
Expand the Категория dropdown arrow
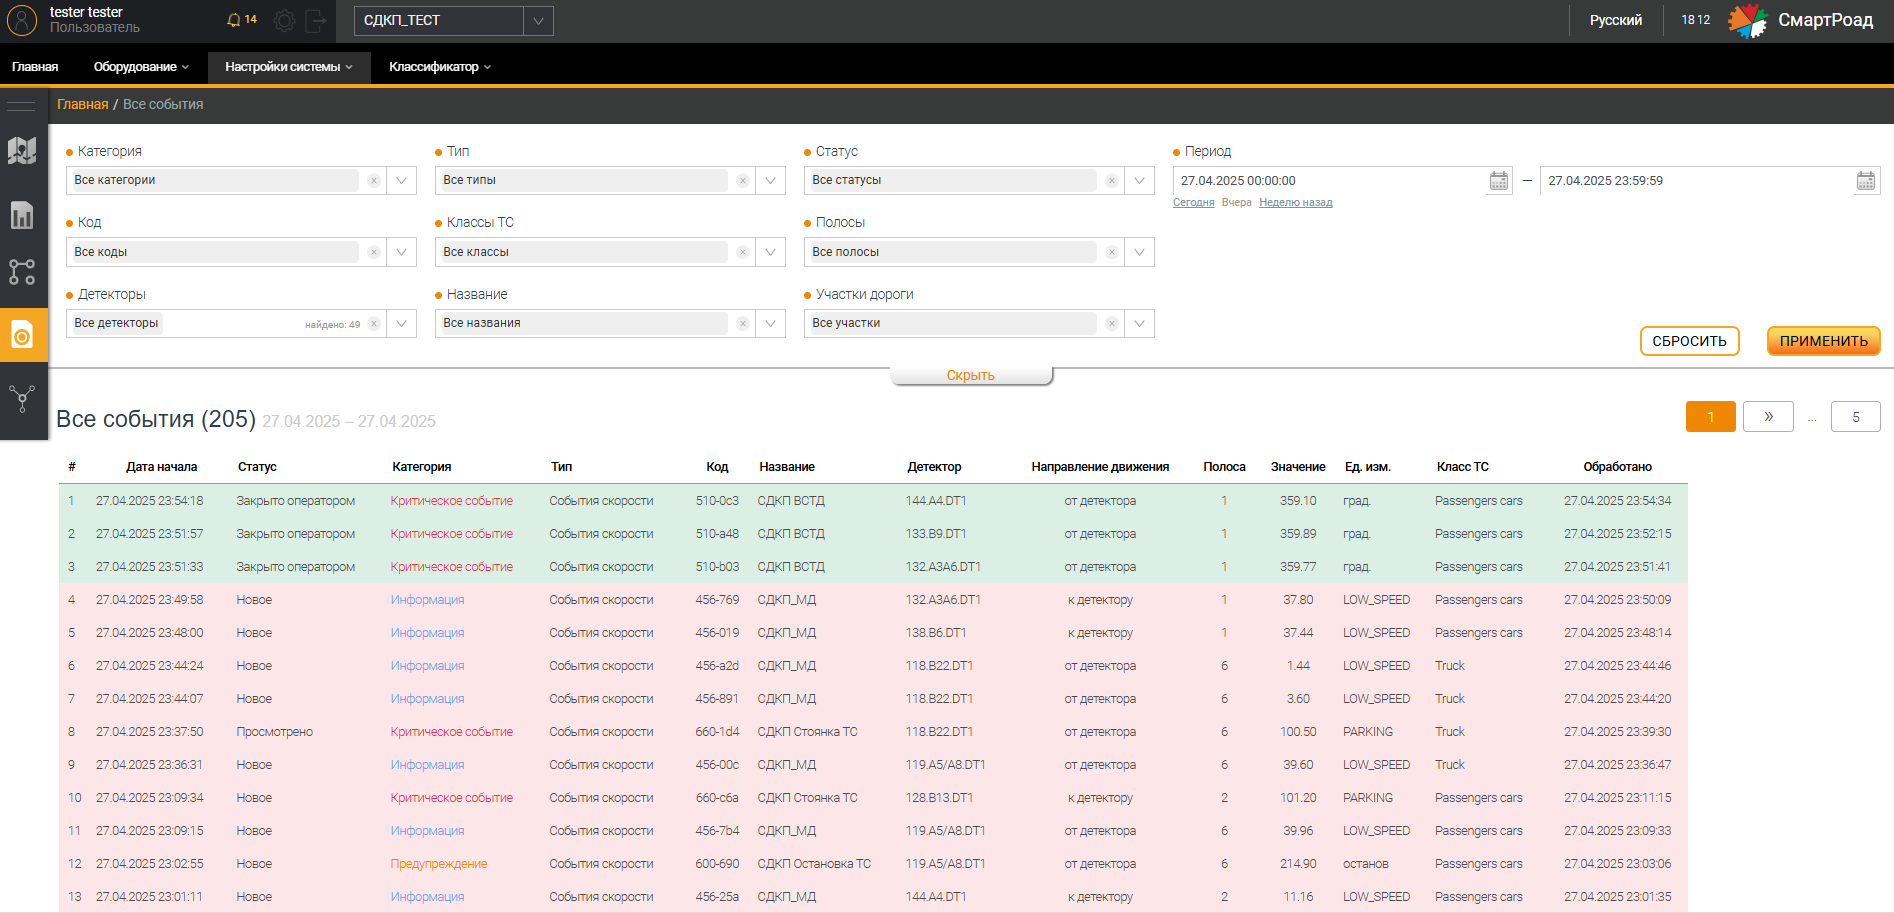pyautogui.click(x=401, y=181)
